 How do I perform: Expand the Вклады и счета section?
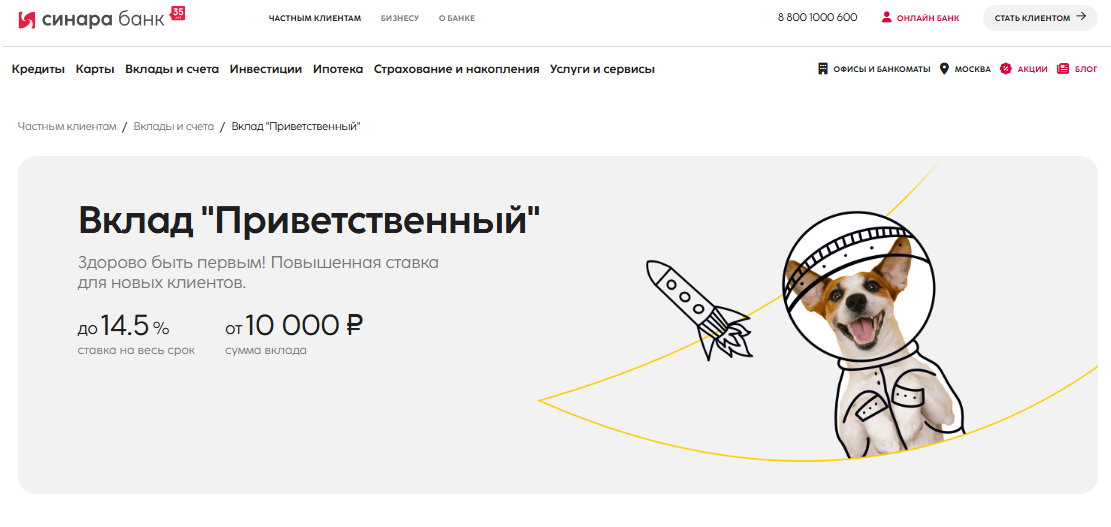pyautogui.click(x=172, y=69)
